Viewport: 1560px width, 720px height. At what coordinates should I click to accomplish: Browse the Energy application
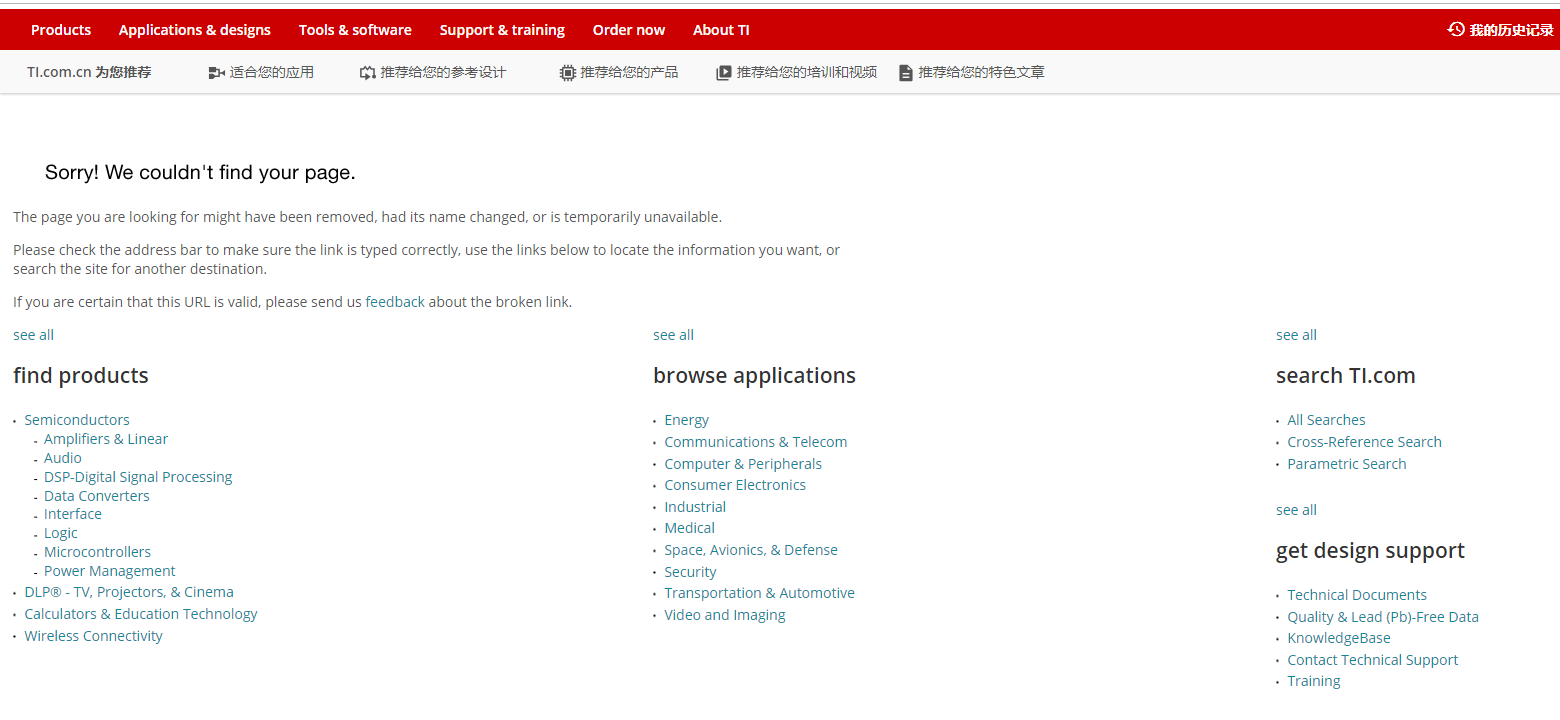687,420
